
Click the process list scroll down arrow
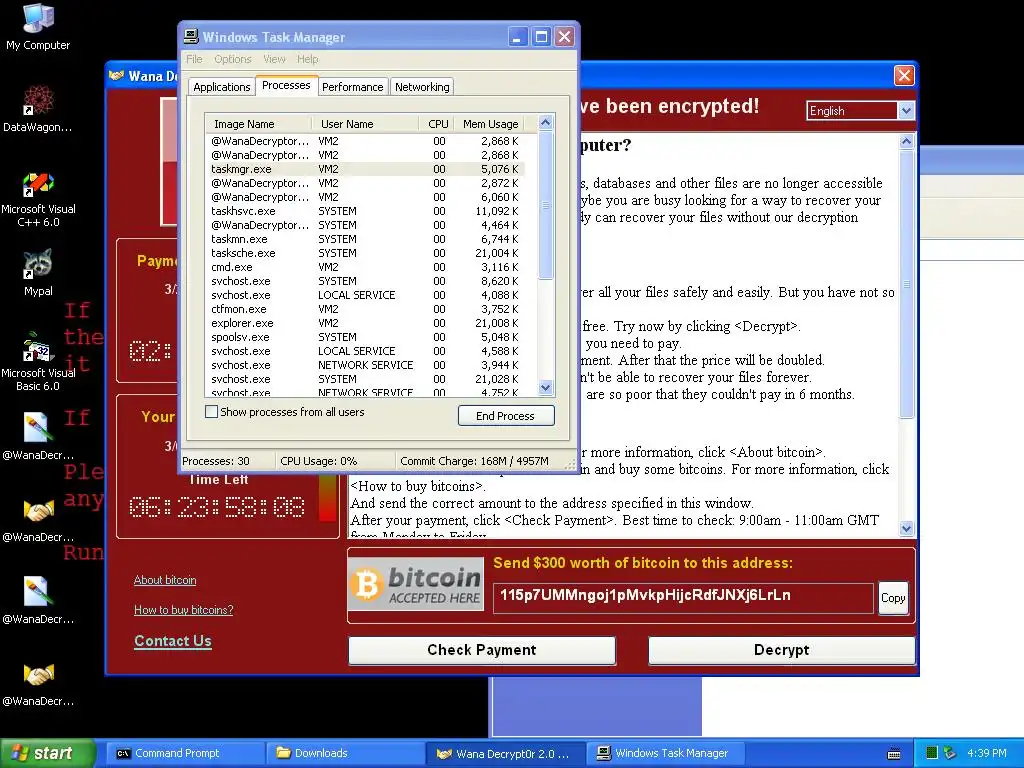[546, 388]
